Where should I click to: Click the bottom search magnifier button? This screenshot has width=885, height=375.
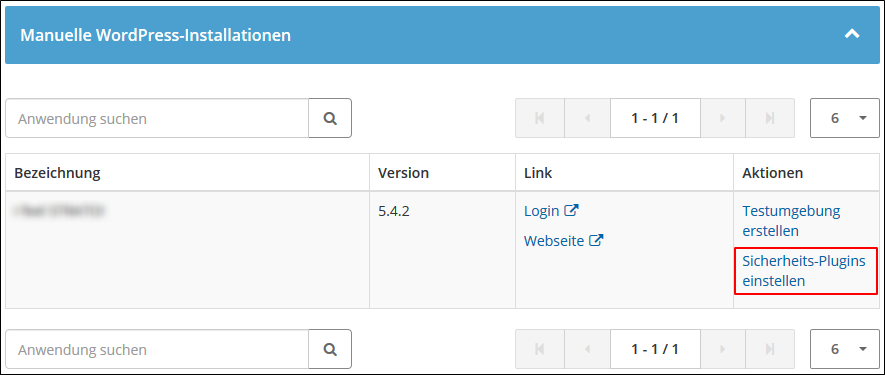330,349
